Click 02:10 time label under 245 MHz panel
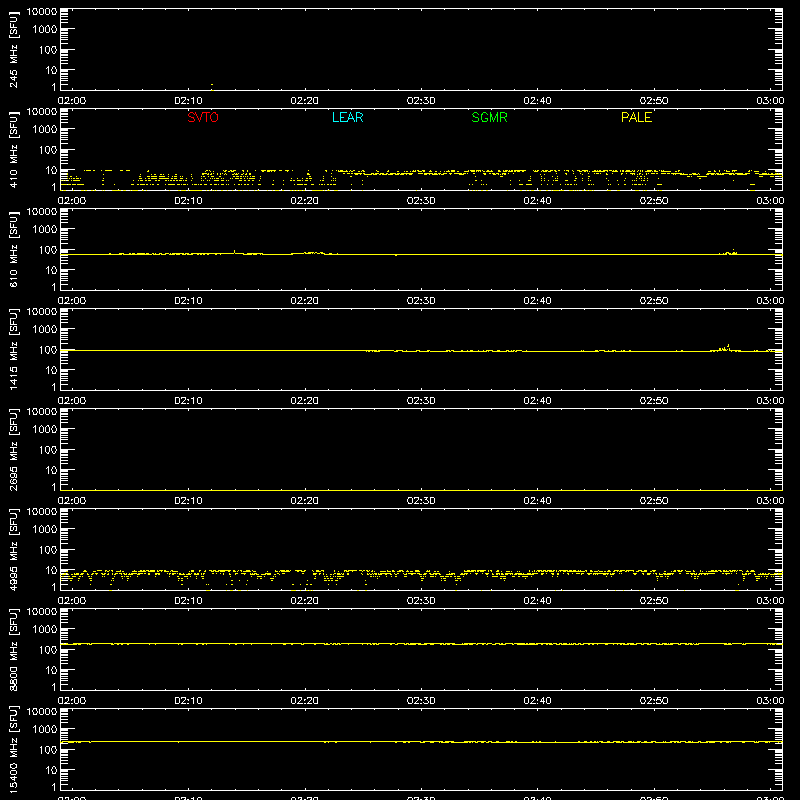The height and width of the screenshot is (800, 800). pyautogui.click(x=188, y=101)
